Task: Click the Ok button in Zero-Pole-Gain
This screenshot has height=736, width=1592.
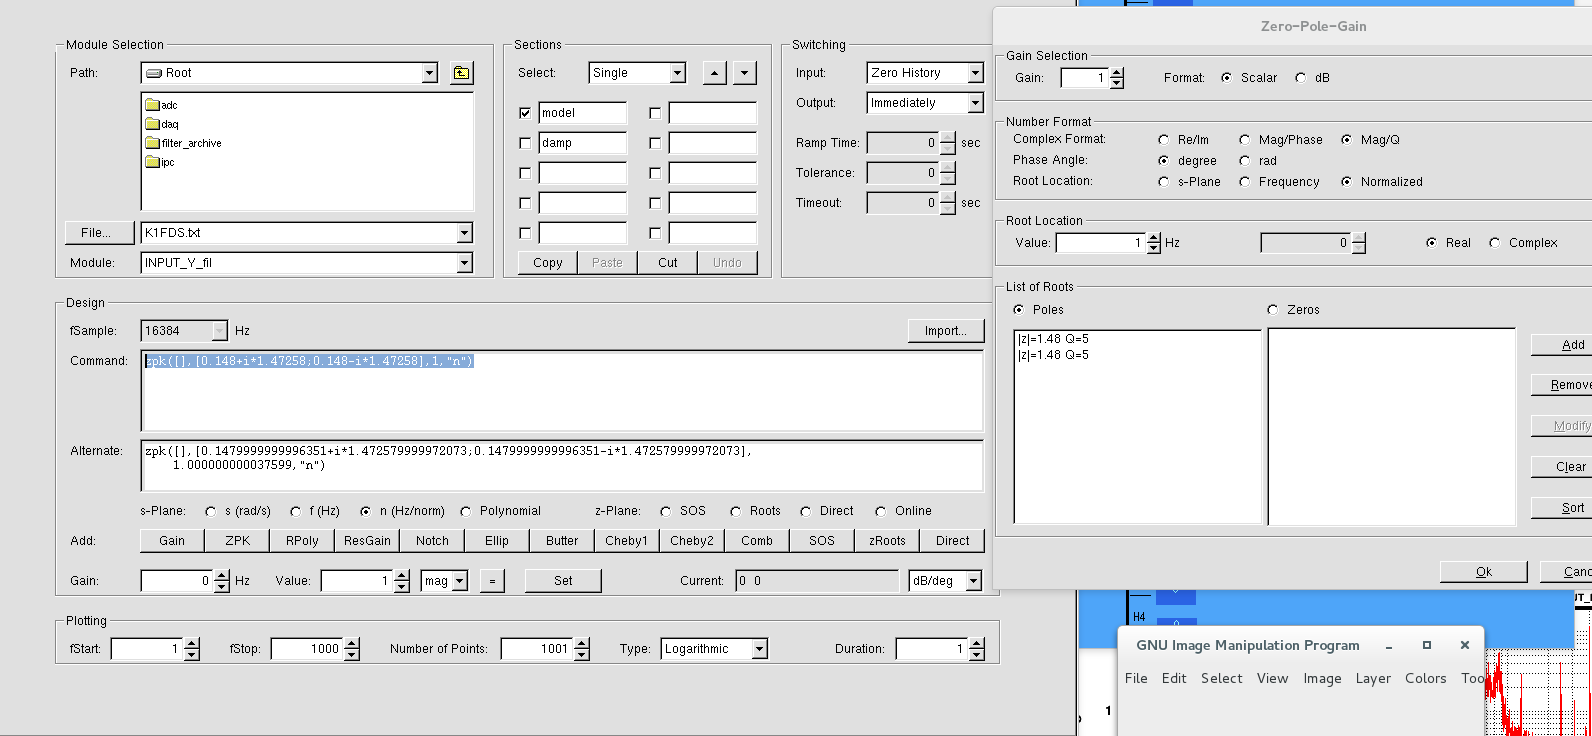Action: coord(1484,572)
